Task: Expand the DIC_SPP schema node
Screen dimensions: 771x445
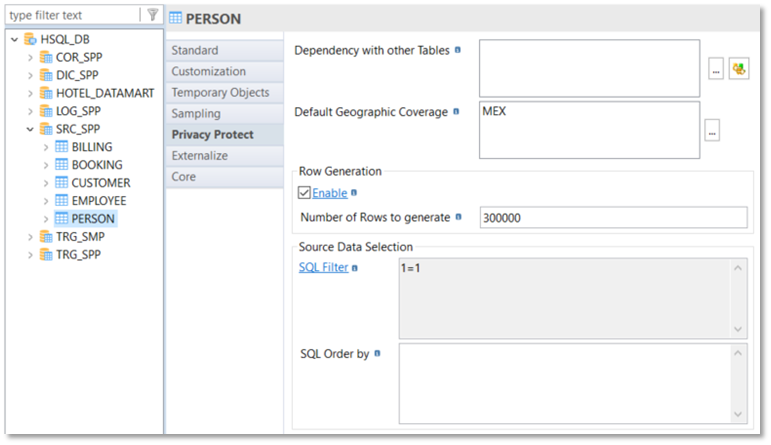Action: (x=30, y=75)
